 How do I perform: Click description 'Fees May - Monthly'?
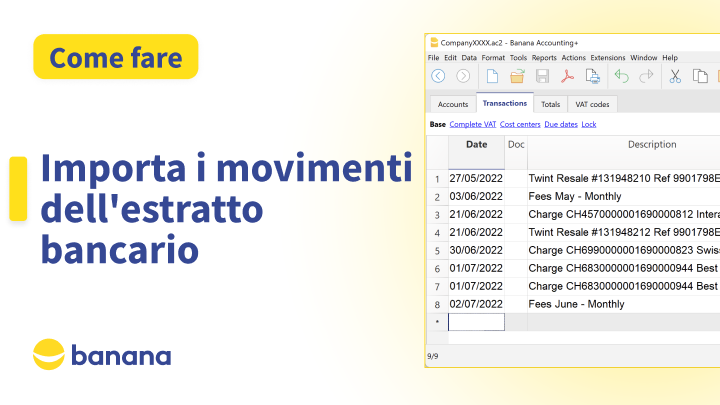click(x=575, y=197)
